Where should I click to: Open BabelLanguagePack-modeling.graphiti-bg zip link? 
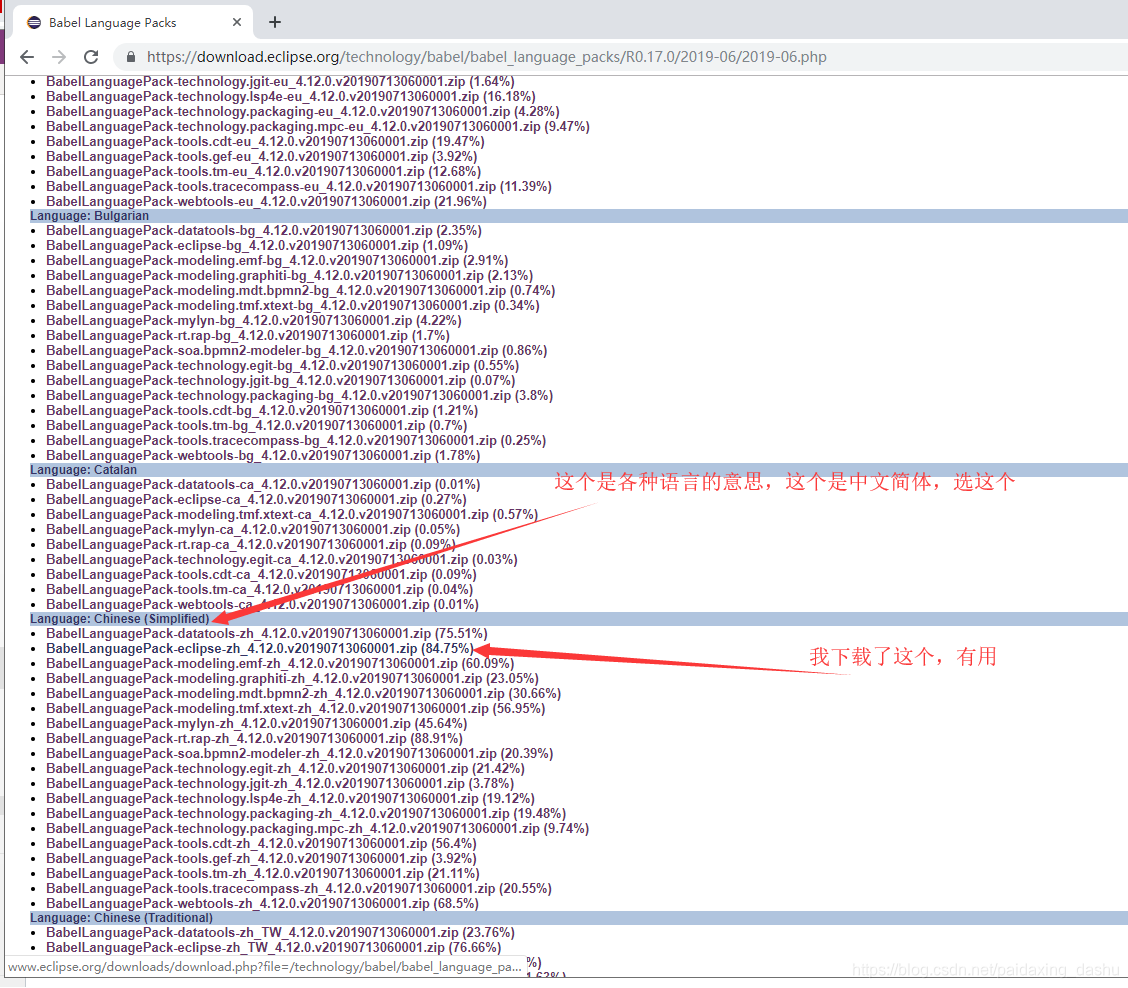pos(290,276)
